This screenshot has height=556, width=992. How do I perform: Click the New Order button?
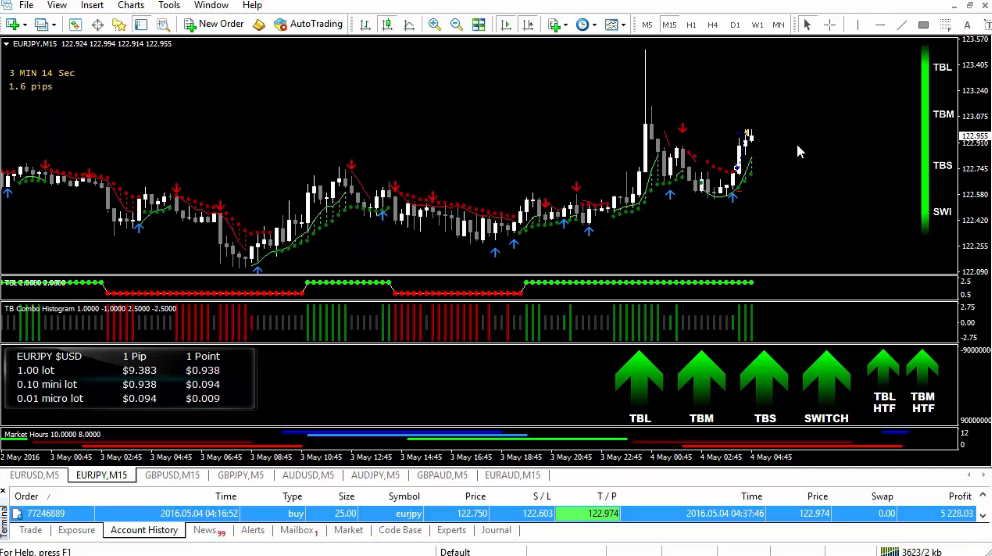coord(214,24)
